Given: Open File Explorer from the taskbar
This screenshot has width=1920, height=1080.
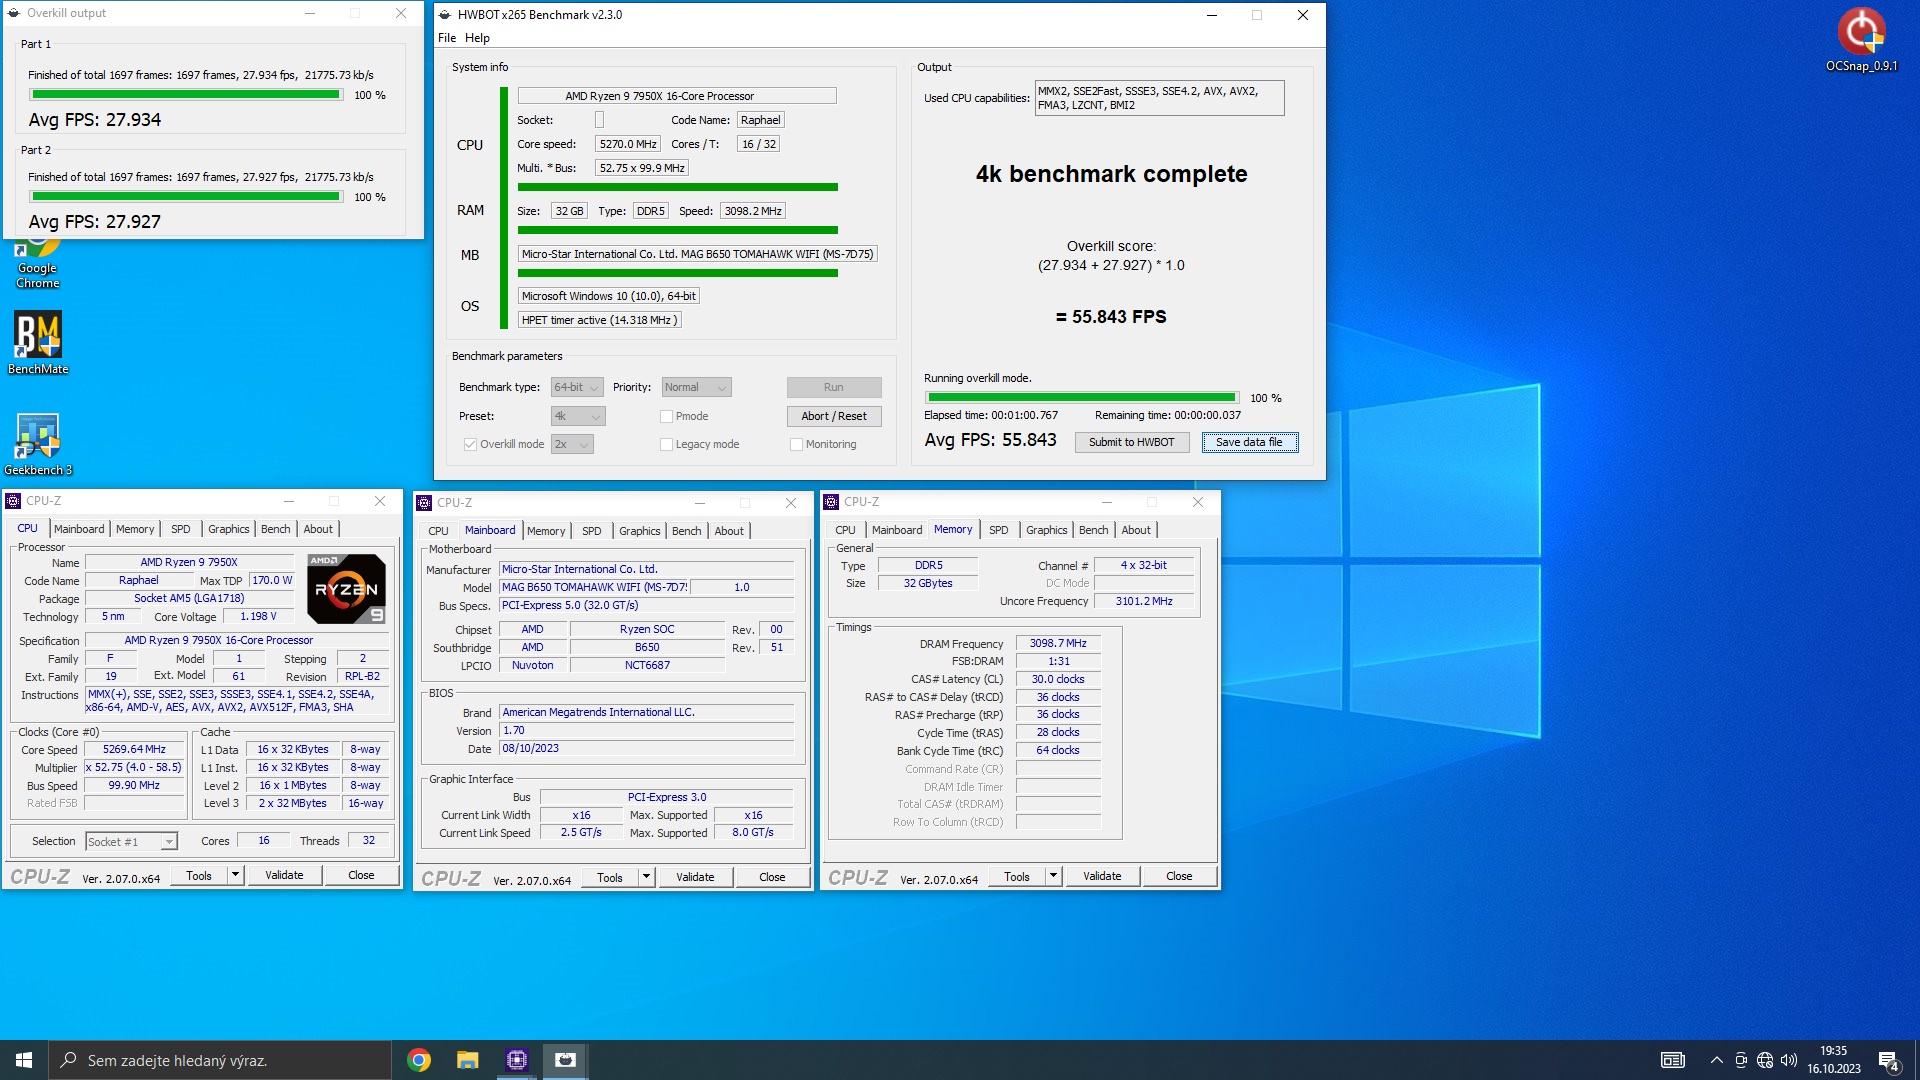Looking at the screenshot, I should 467,1060.
